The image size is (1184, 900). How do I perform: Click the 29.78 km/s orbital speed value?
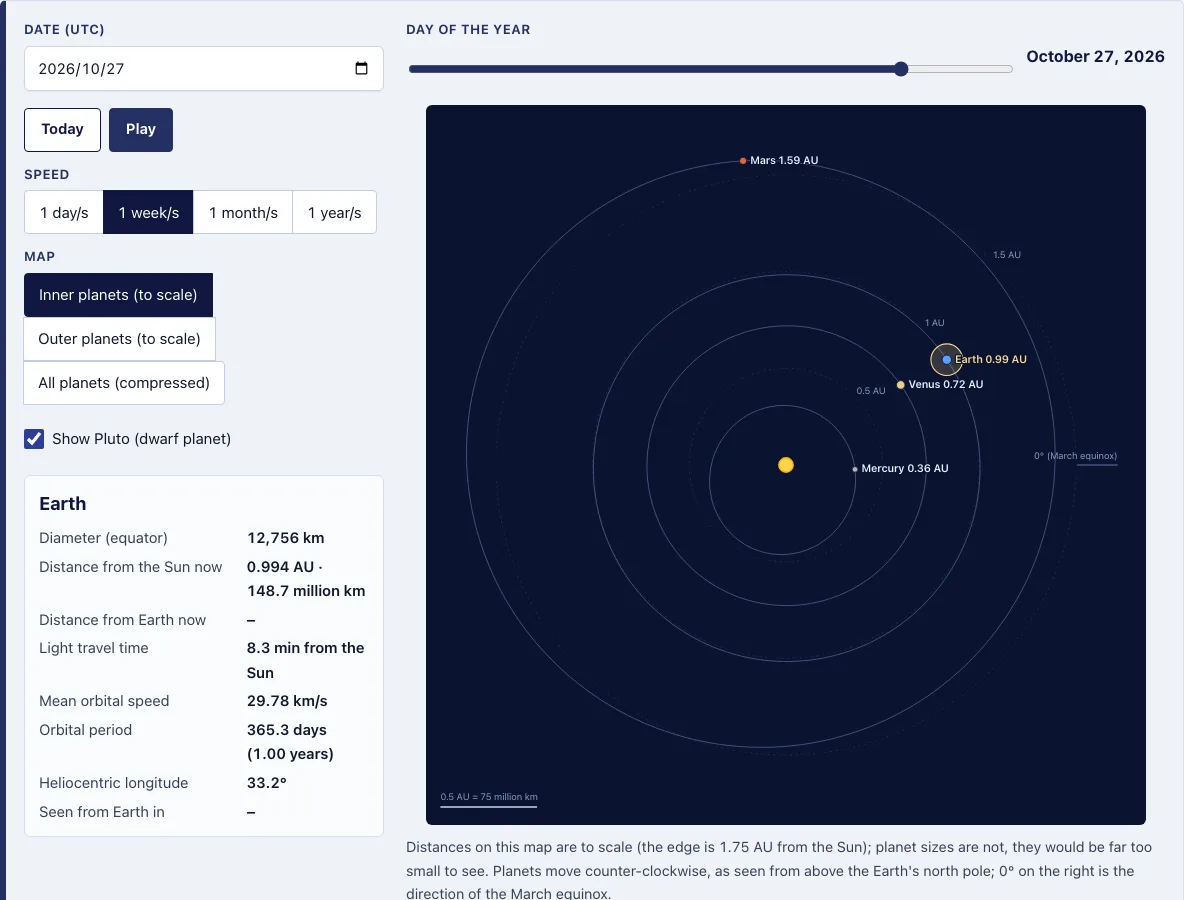pyautogui.click(x=287, y=701)
